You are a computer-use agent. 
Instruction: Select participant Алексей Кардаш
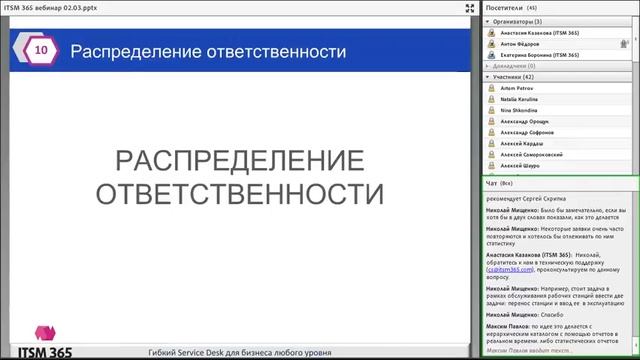pos(522,143)
